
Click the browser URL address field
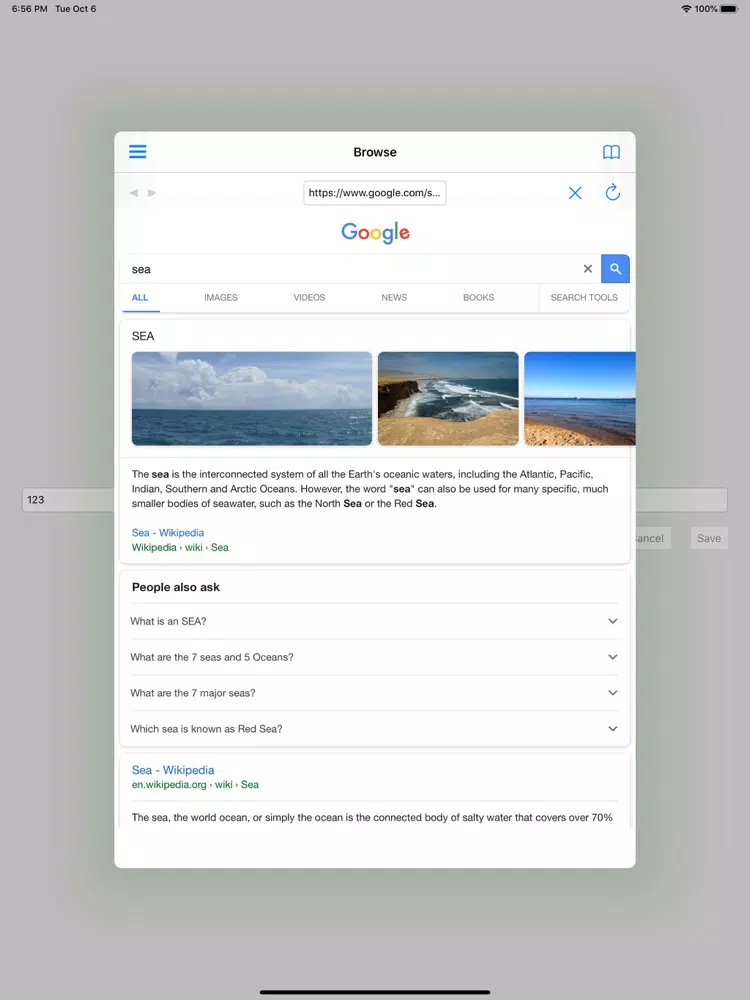click(374, 193)
